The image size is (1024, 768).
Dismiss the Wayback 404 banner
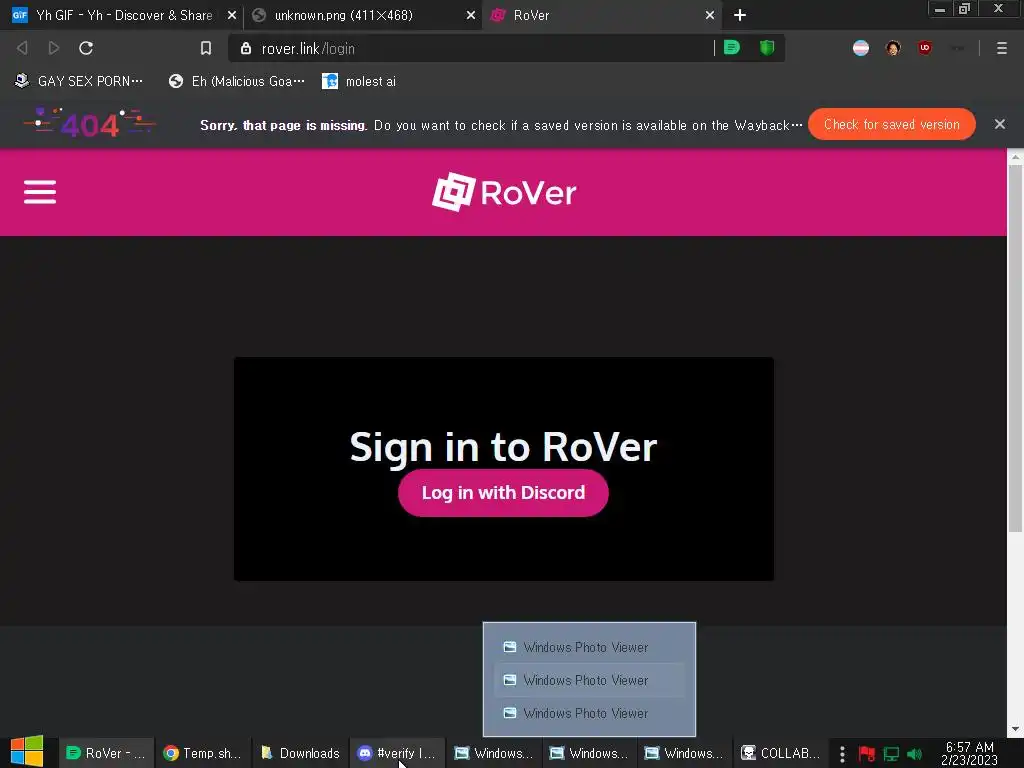[x=999, y=124]
